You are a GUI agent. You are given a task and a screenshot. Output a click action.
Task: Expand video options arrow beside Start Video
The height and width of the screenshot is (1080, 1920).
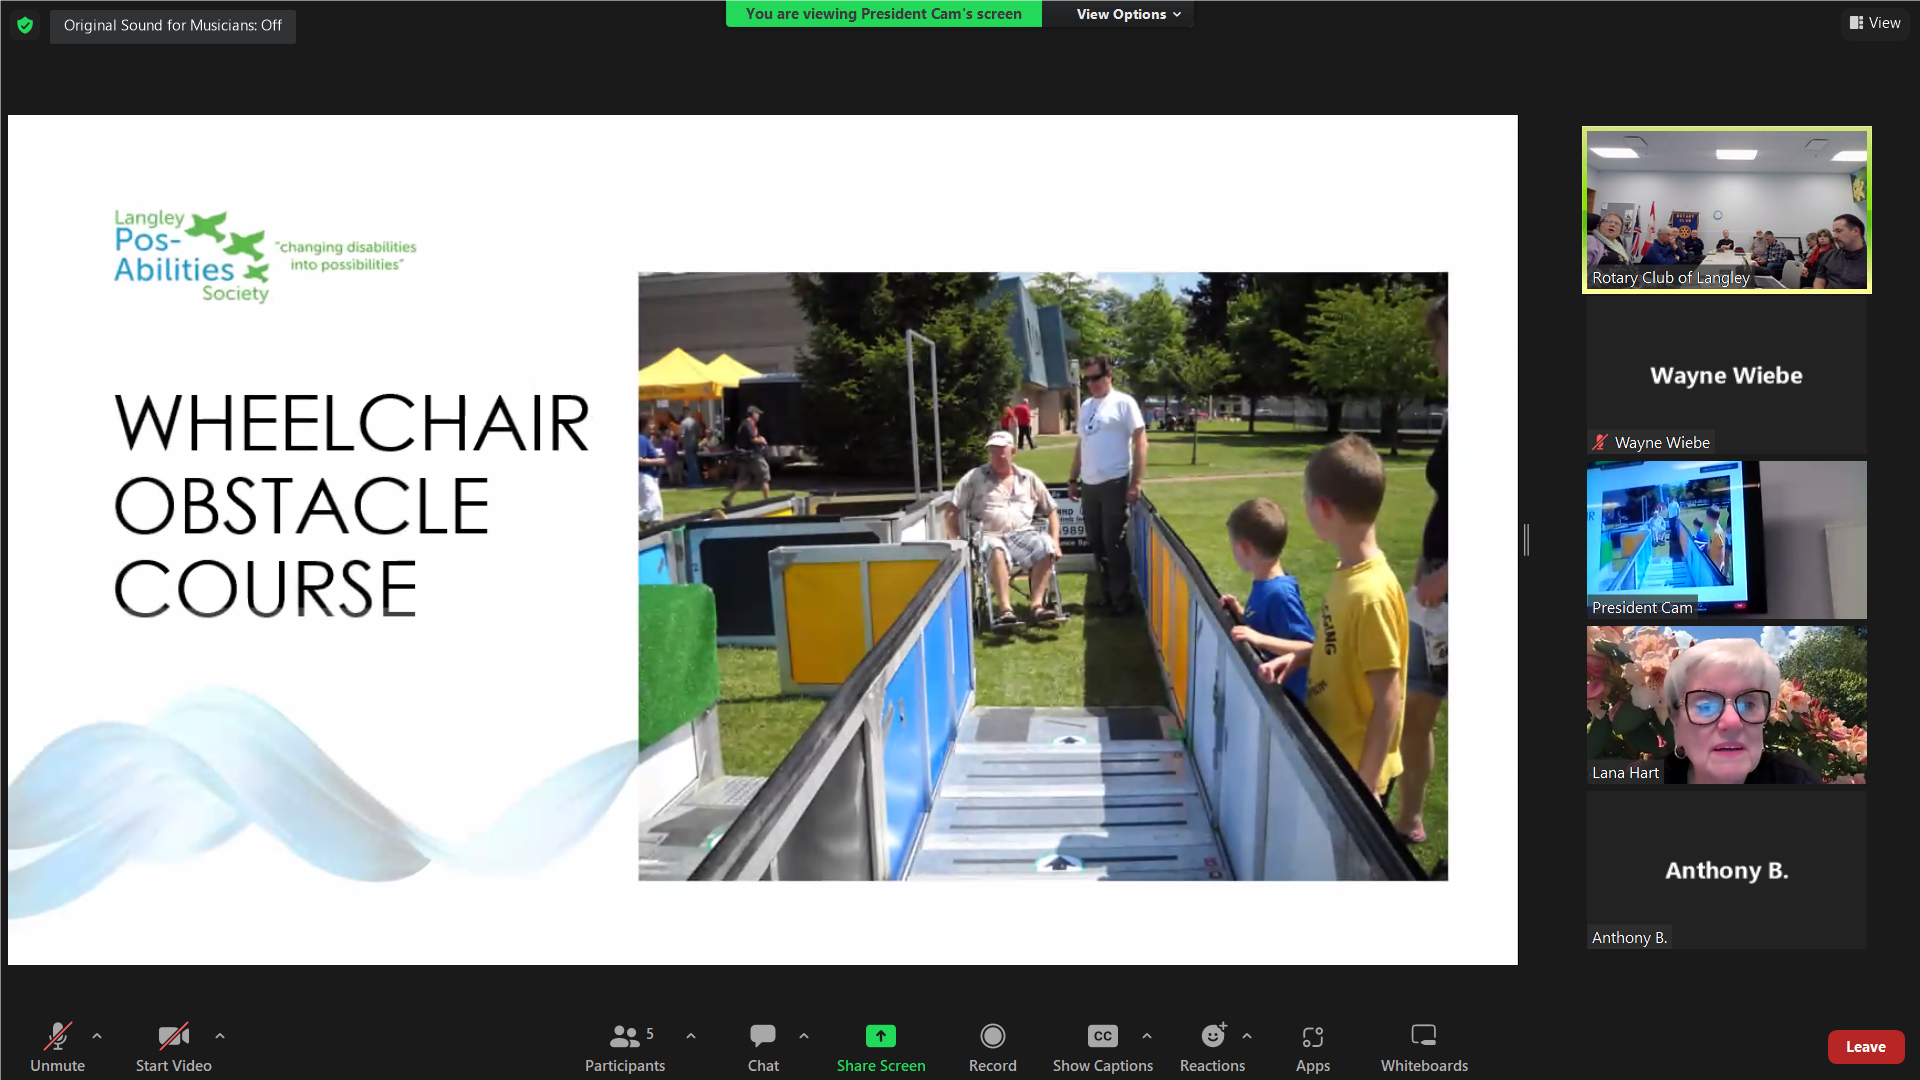click(x=220, y=1036)
